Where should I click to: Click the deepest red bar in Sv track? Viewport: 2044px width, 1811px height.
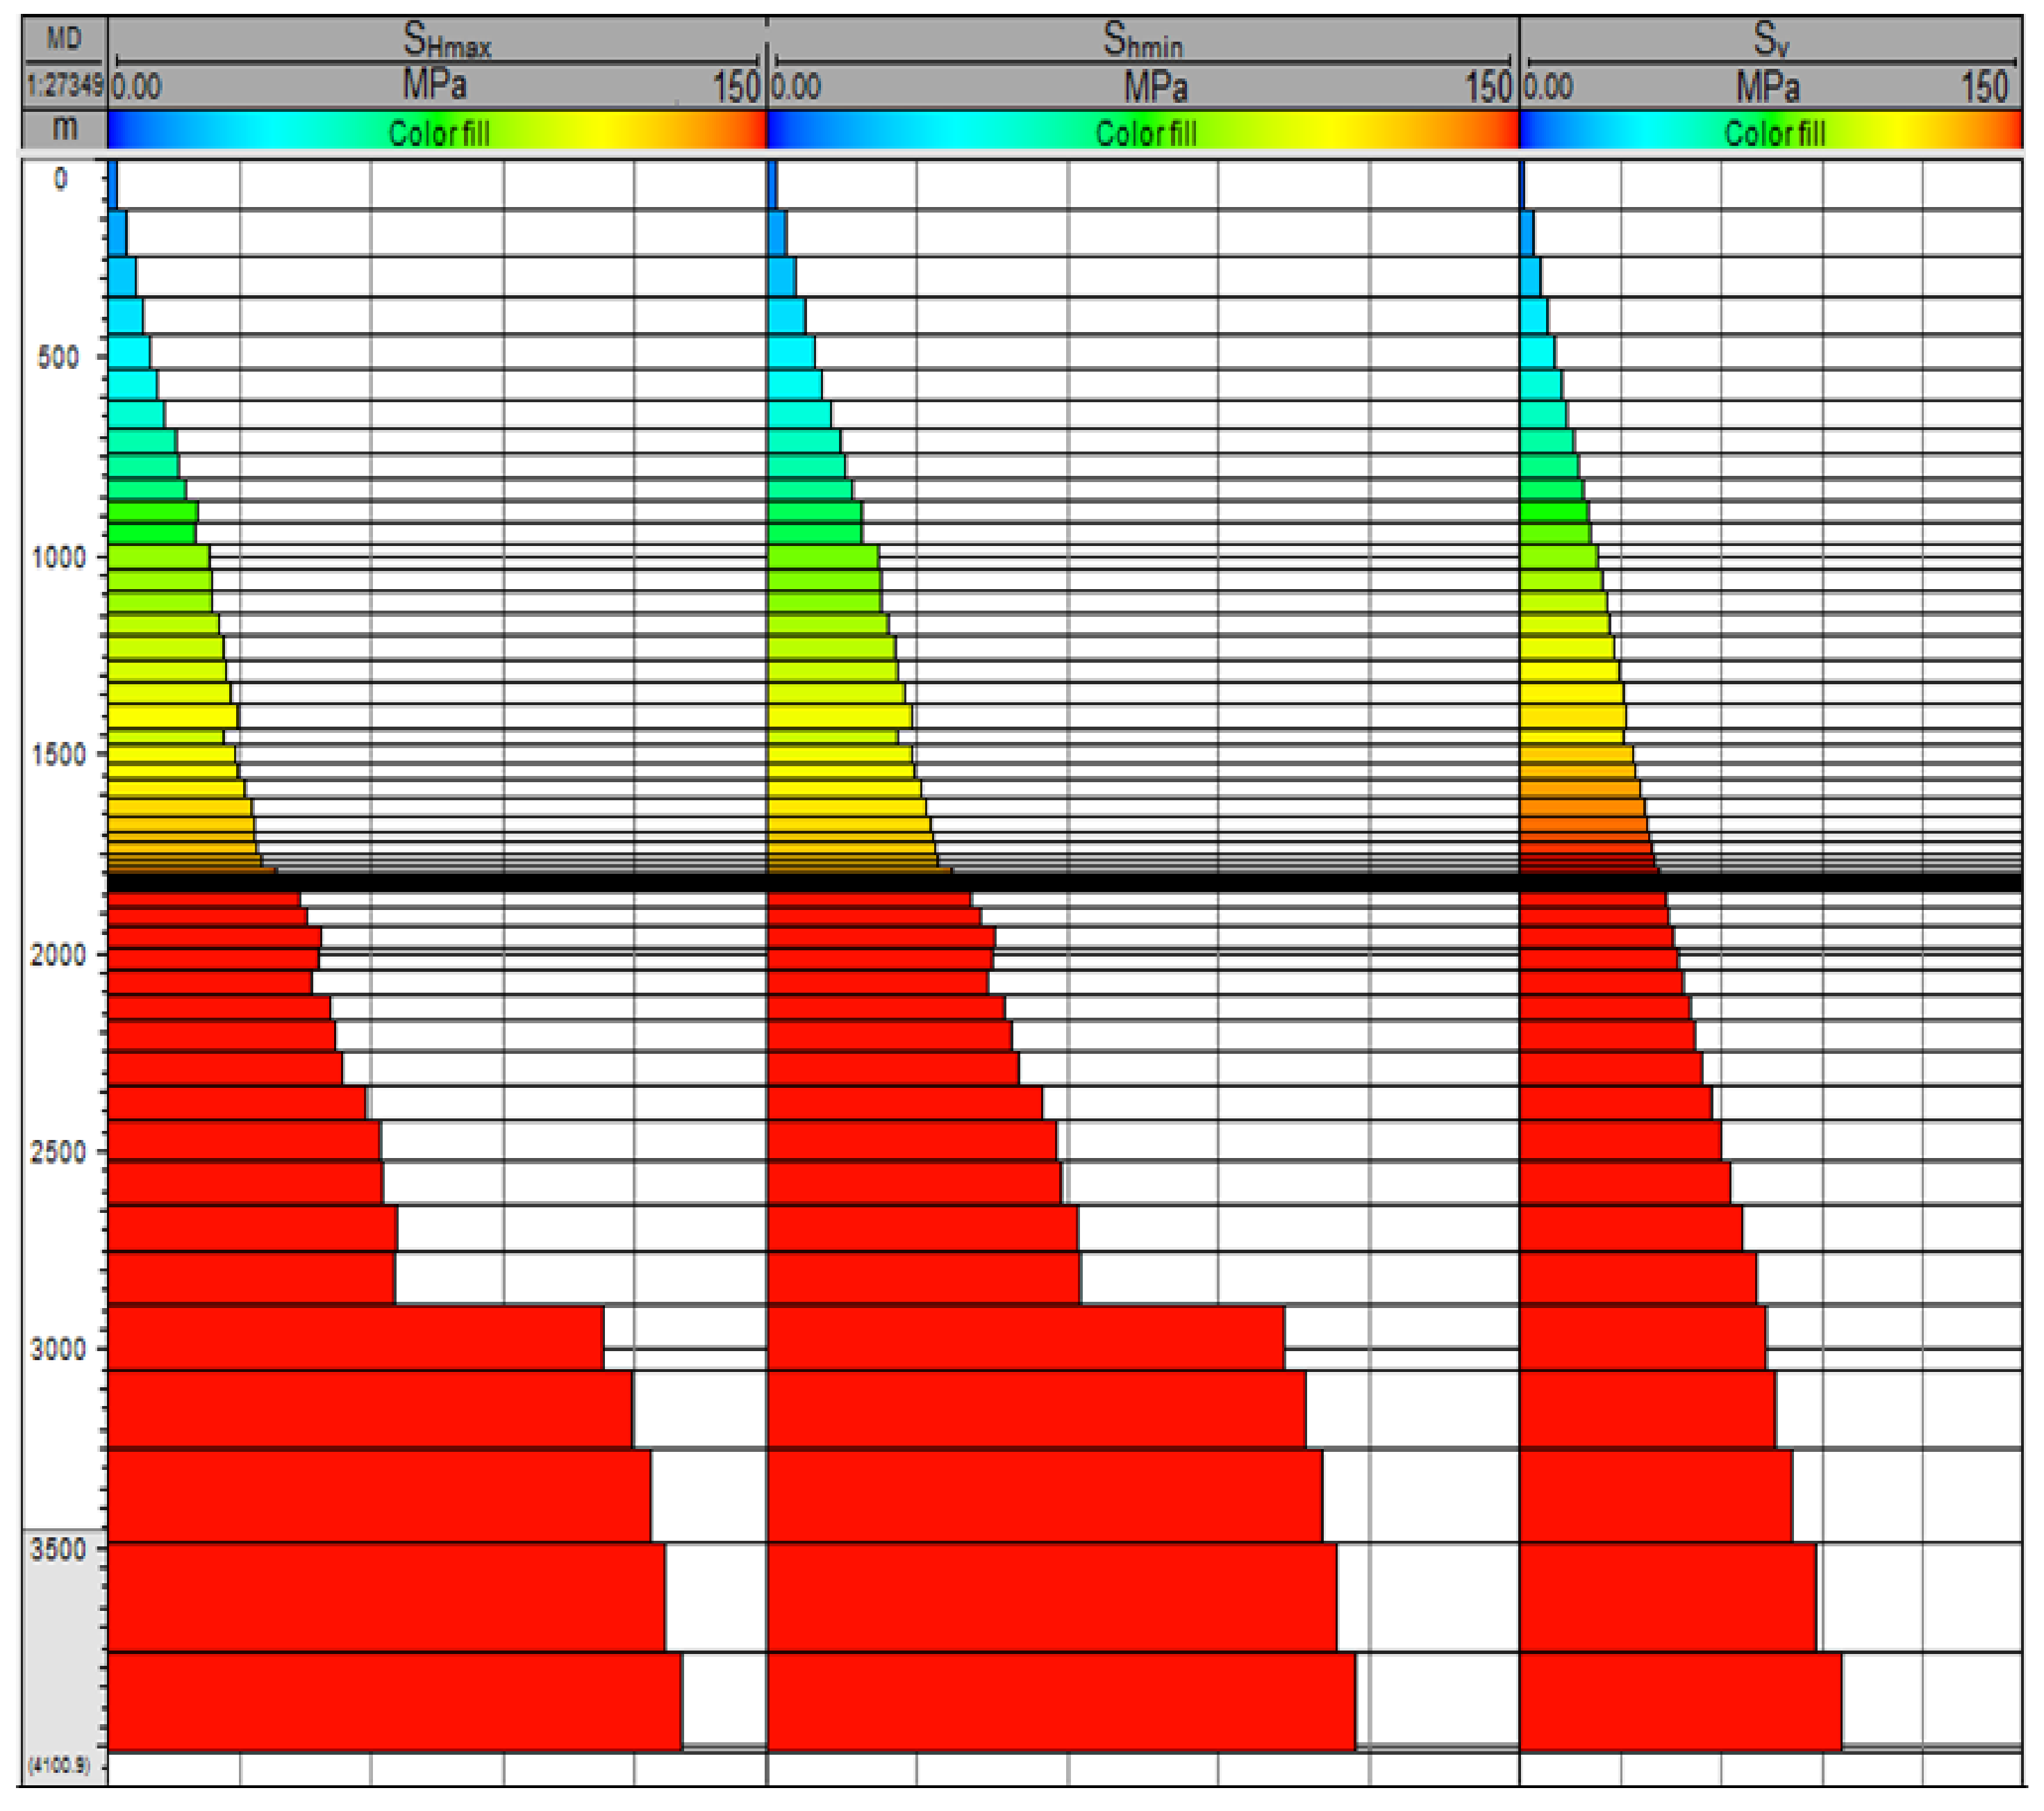coord(1680,1702)
